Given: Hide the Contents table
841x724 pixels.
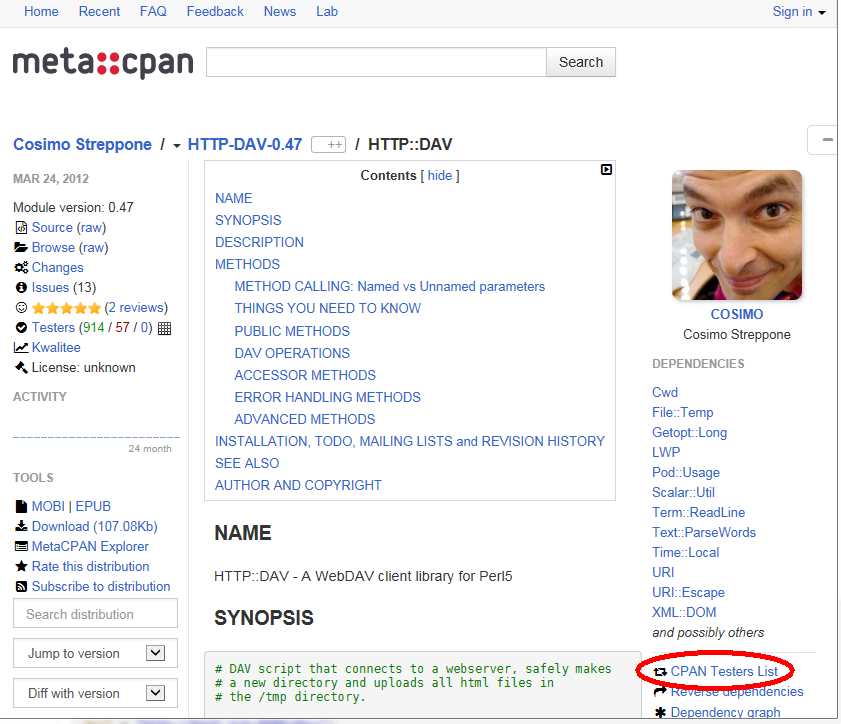Looking at the screenshot, I should [x=440, y=175].
